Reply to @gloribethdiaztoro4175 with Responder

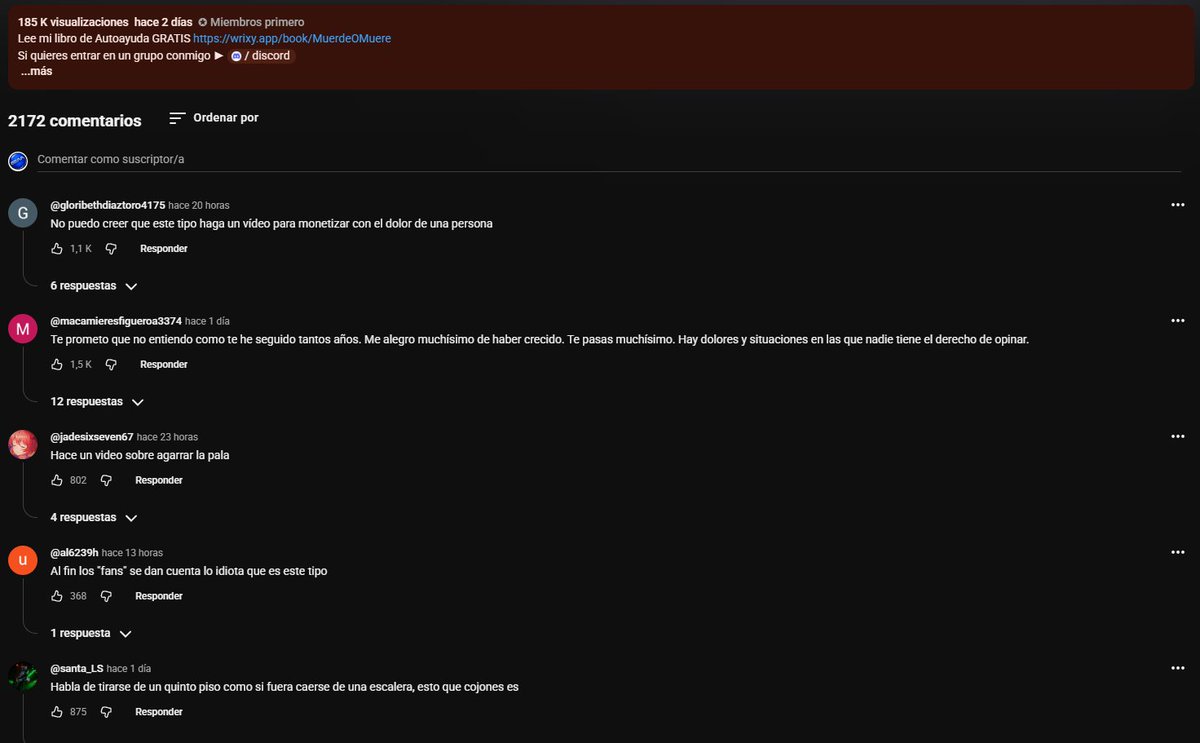pyautogui.click(x=163, y=248)
